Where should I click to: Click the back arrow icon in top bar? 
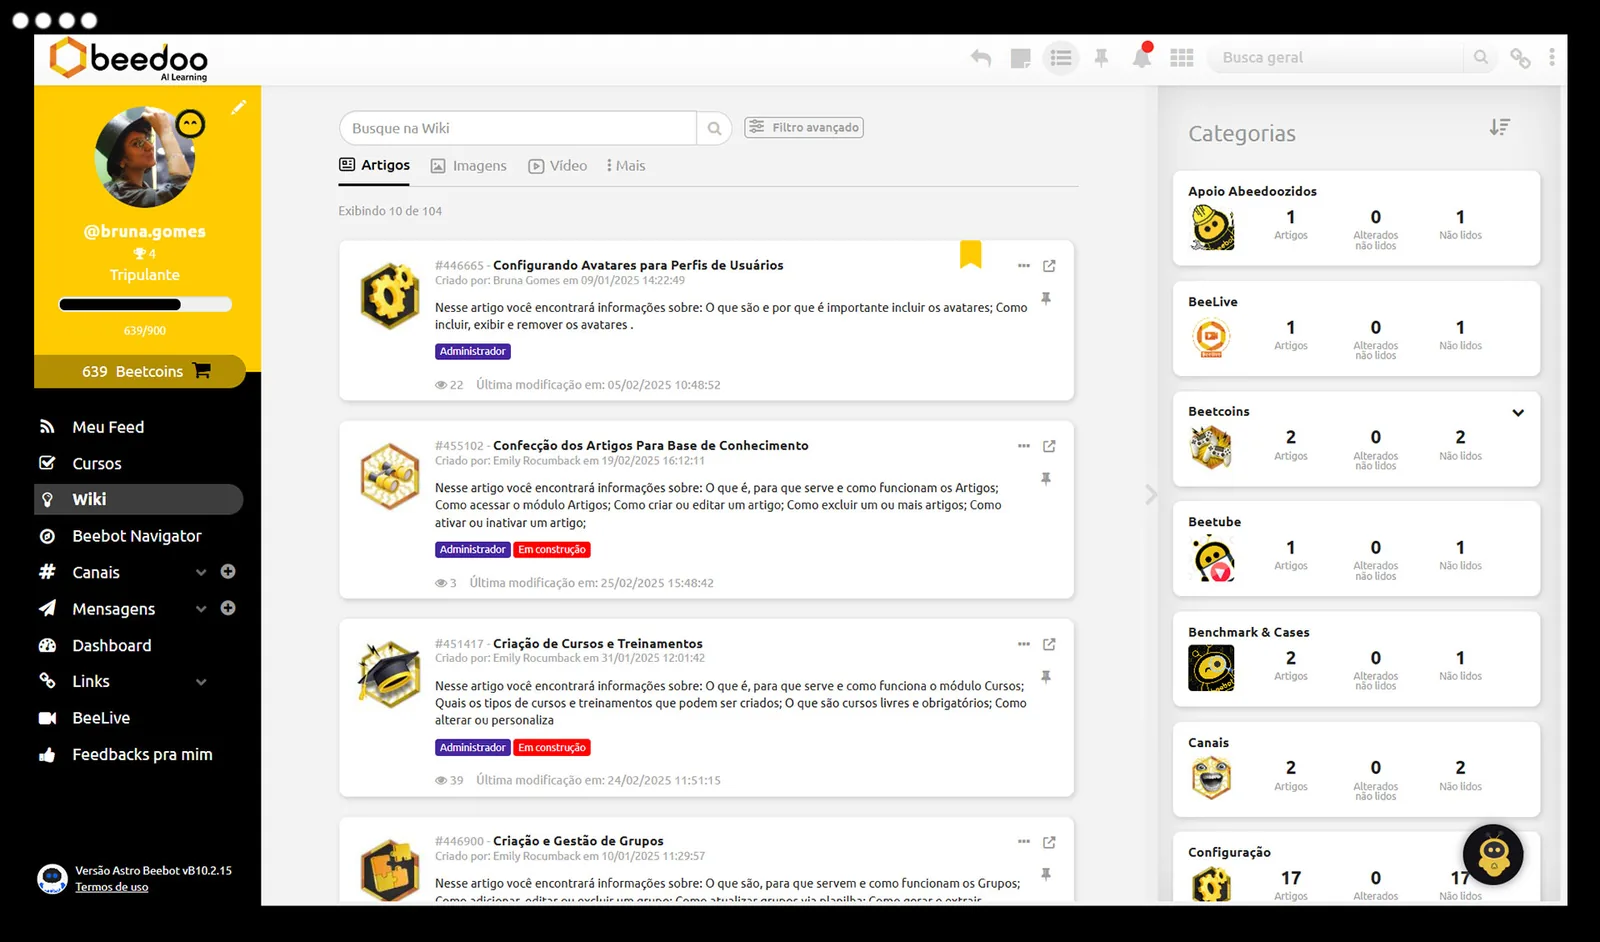pos(980,58)
